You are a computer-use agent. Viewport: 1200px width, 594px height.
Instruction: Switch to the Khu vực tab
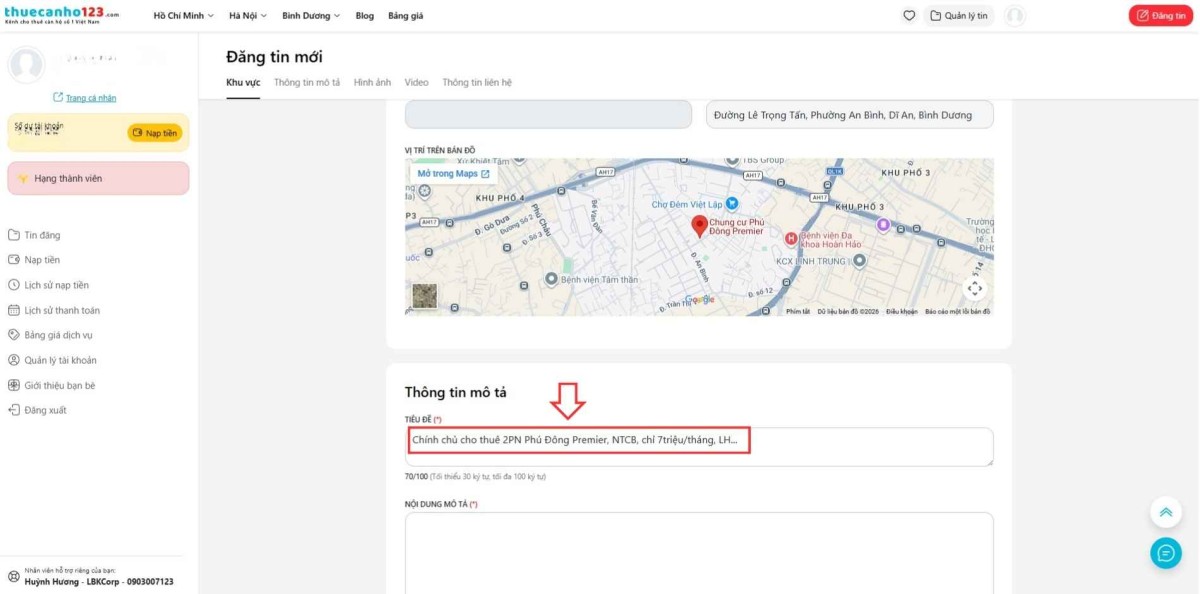243,83
